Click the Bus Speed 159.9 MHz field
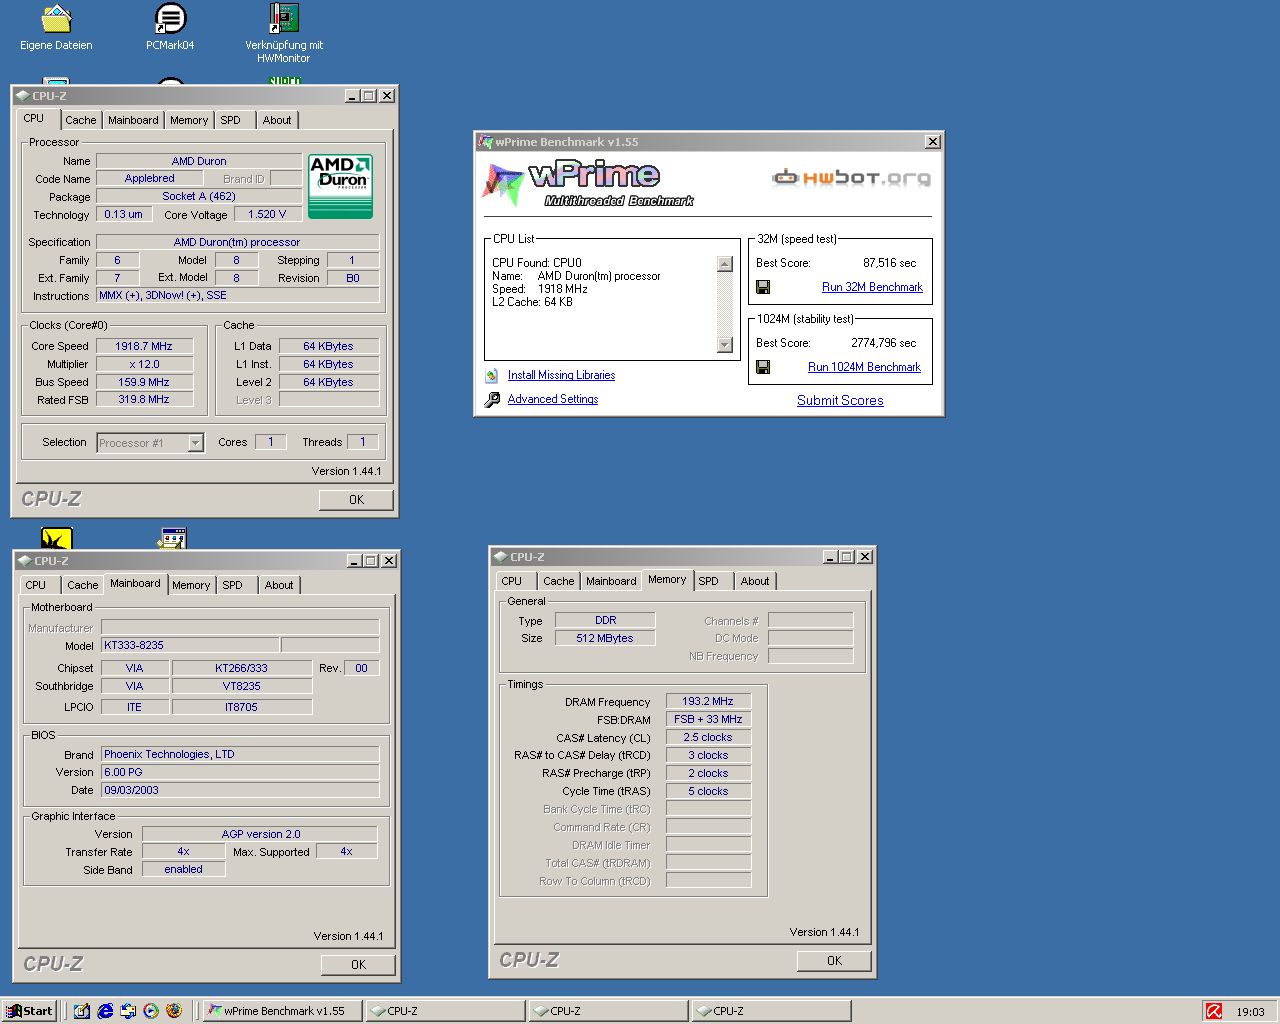 [144, 382]
